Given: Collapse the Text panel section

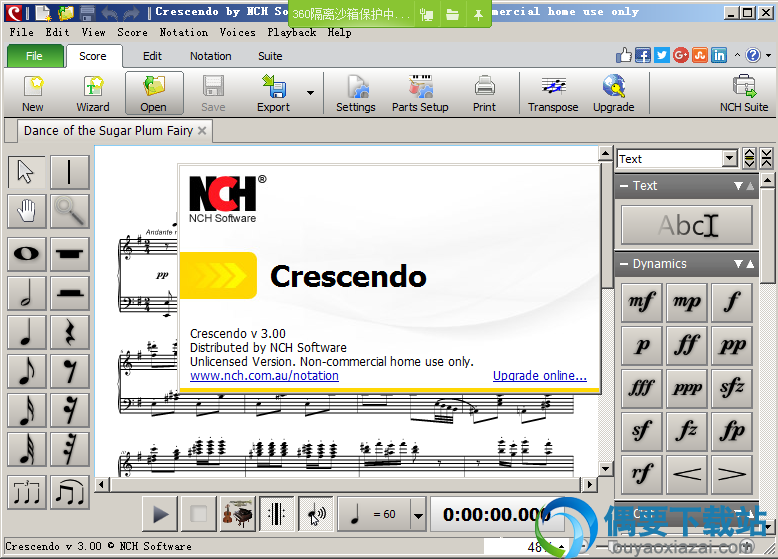Looking at the screenshot, I should tap(624, 186).
